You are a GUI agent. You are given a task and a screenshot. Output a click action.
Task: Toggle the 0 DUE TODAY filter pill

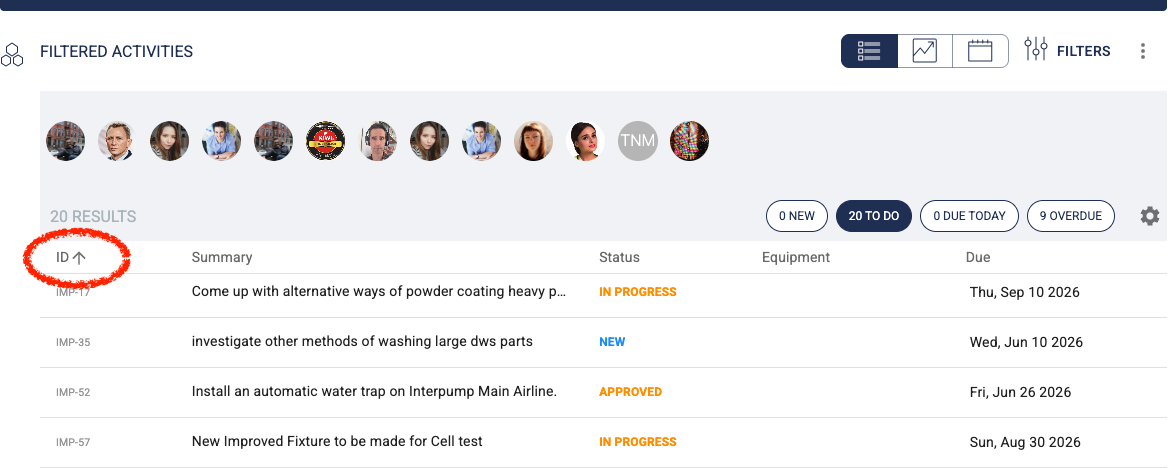pyautogui.click(x=969, y=216)
